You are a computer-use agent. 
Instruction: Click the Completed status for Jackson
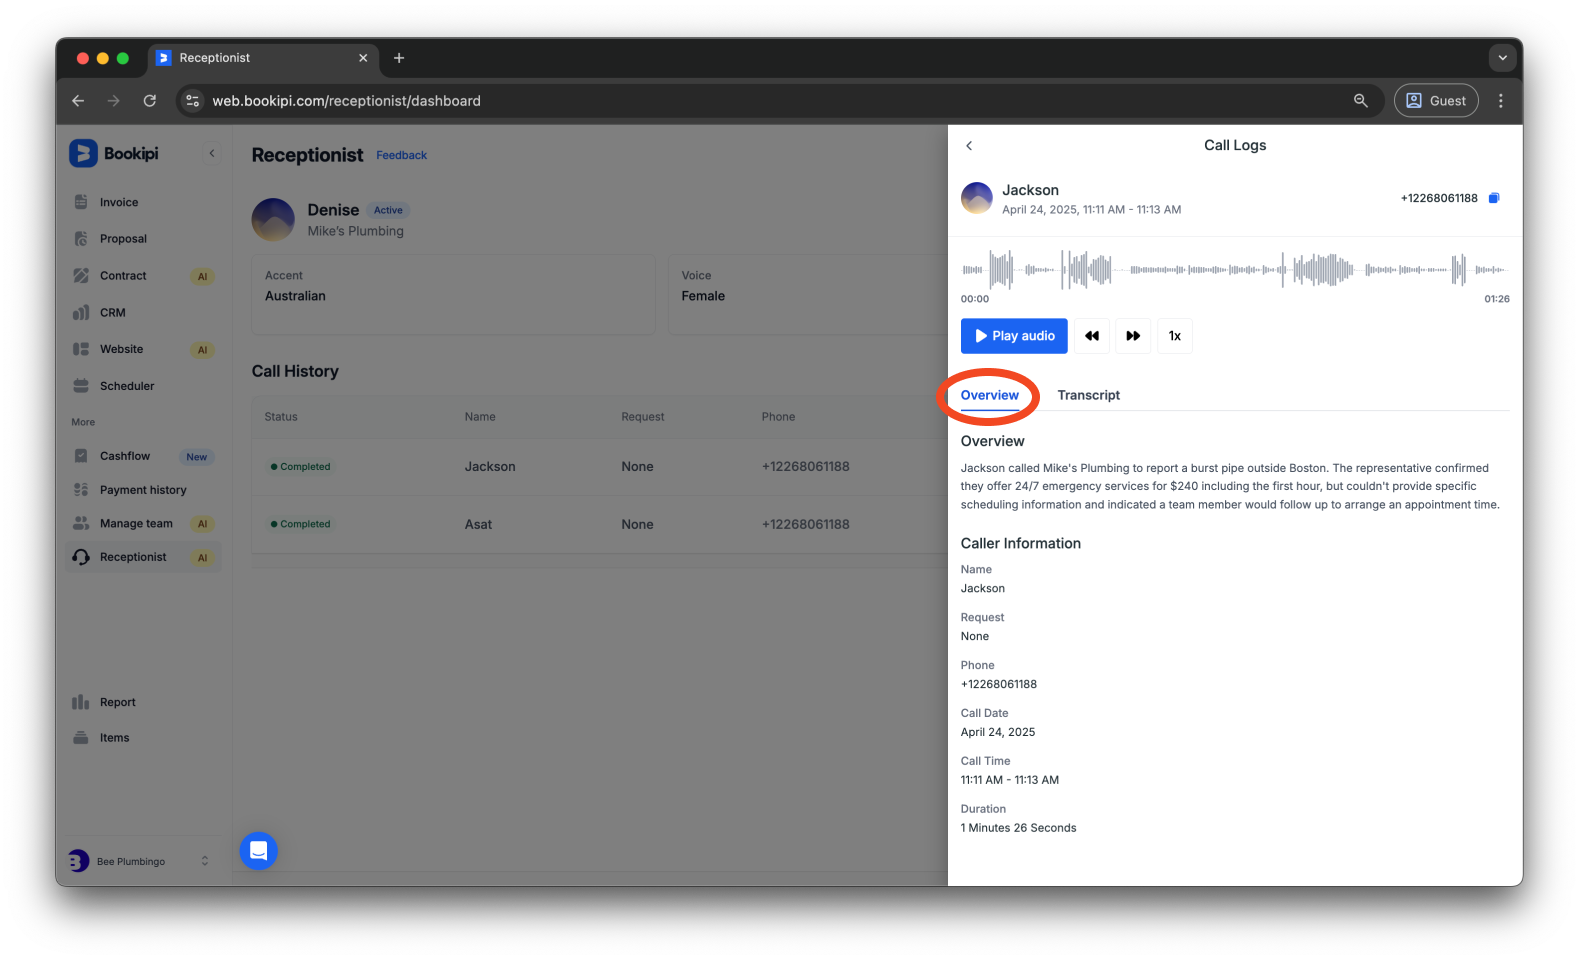click(300, 467)
